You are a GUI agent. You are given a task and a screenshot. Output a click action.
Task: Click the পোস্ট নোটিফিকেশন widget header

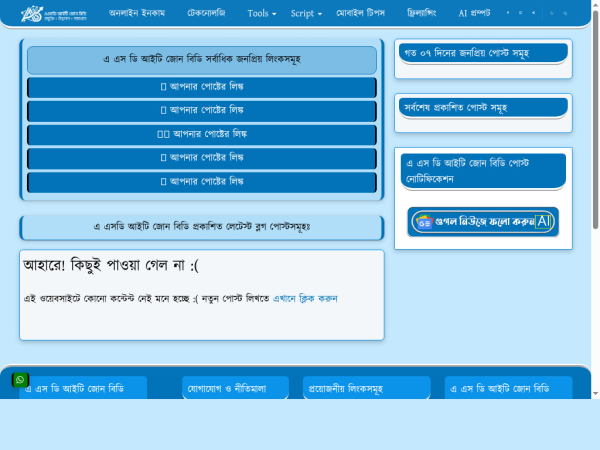coord(483,171)
